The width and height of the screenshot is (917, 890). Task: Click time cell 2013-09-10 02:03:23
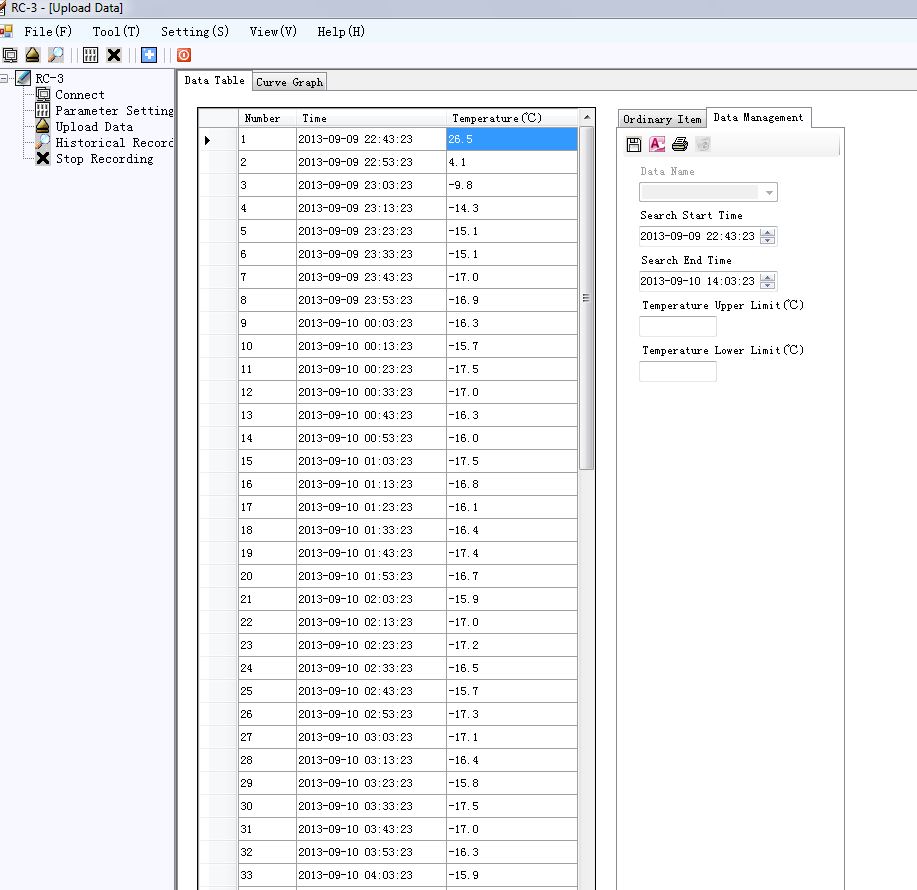tap(371, 599)
